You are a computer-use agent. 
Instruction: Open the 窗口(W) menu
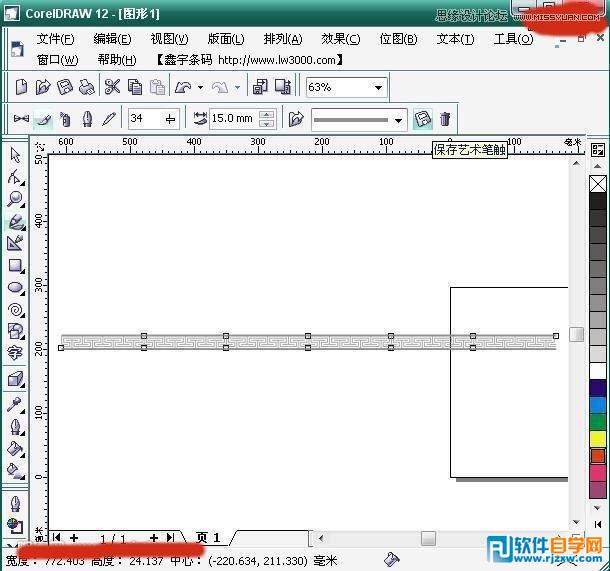(57, 60)
